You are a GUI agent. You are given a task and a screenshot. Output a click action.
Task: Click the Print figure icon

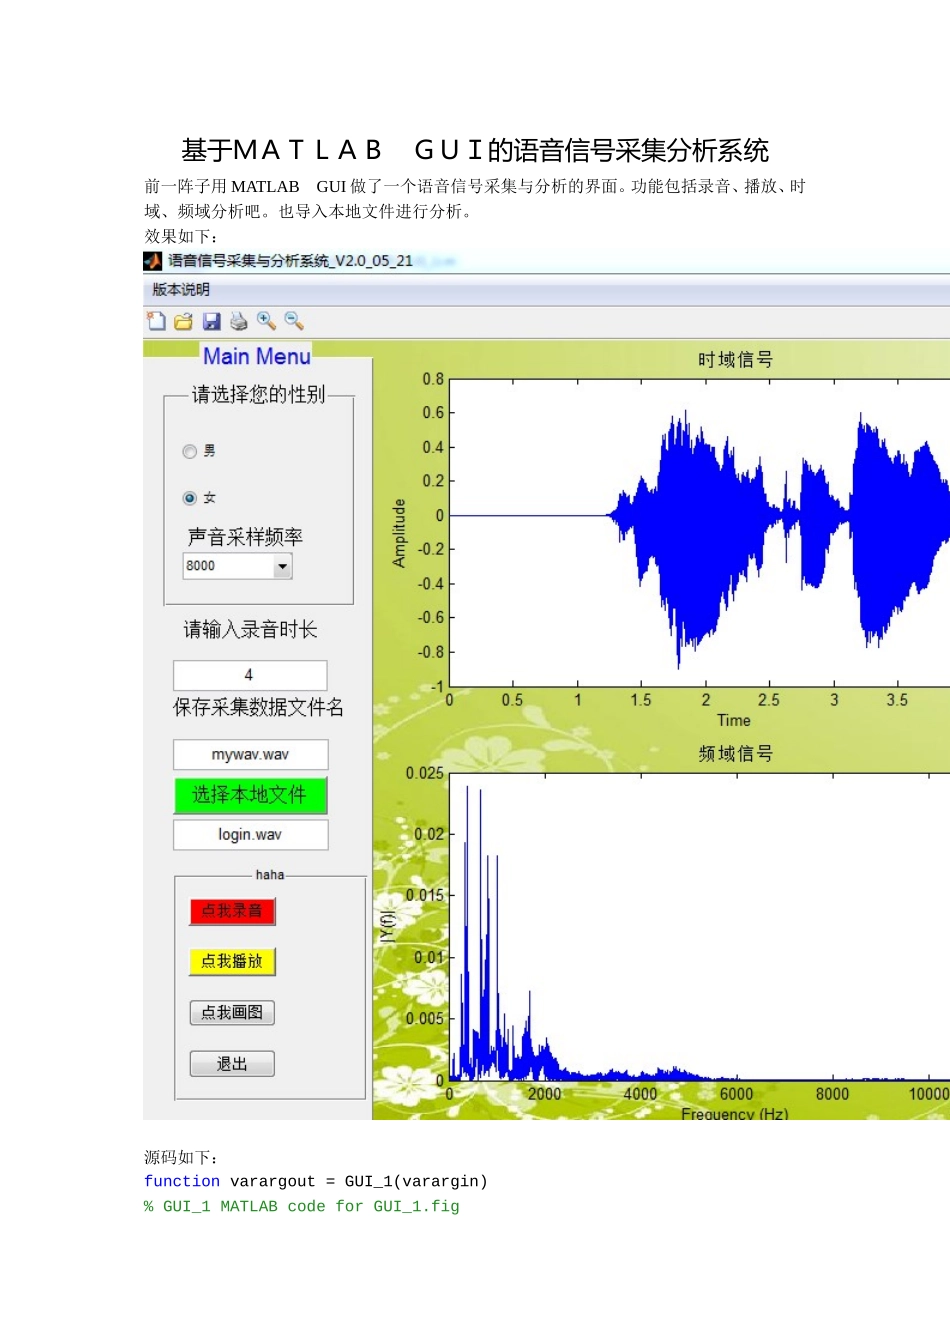click(238, 321)
